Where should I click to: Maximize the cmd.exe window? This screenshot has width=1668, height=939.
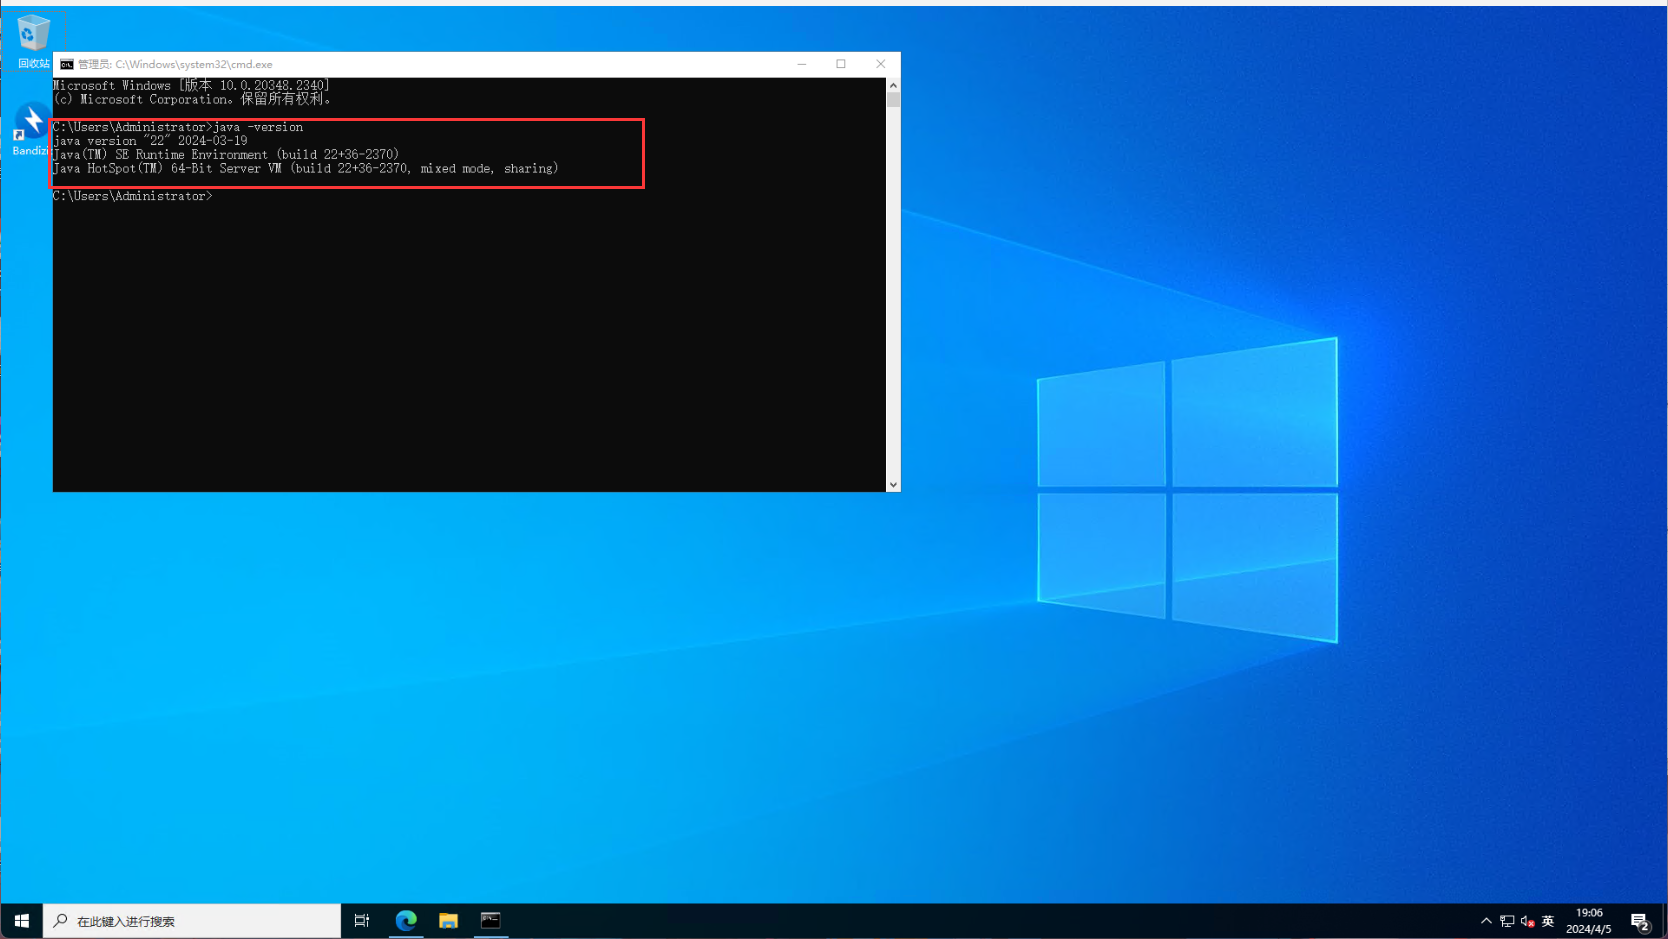(x=841, y=64)
